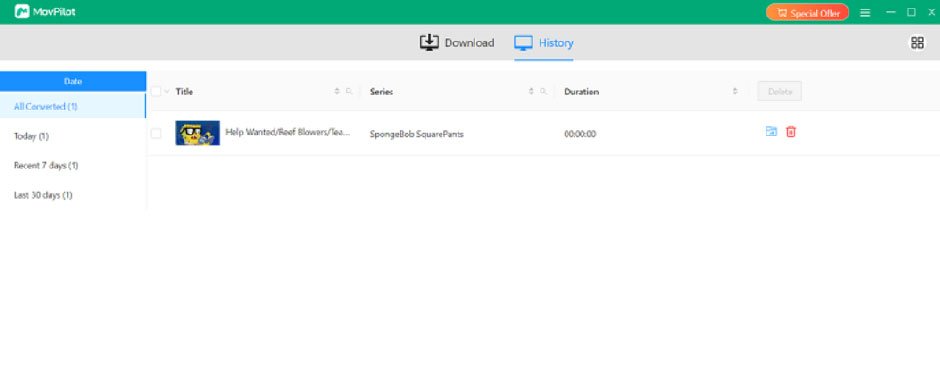This screenshot has height=386, width=940.
Task: Minimize the MovPilot window
Action: [x=891, y=12]
